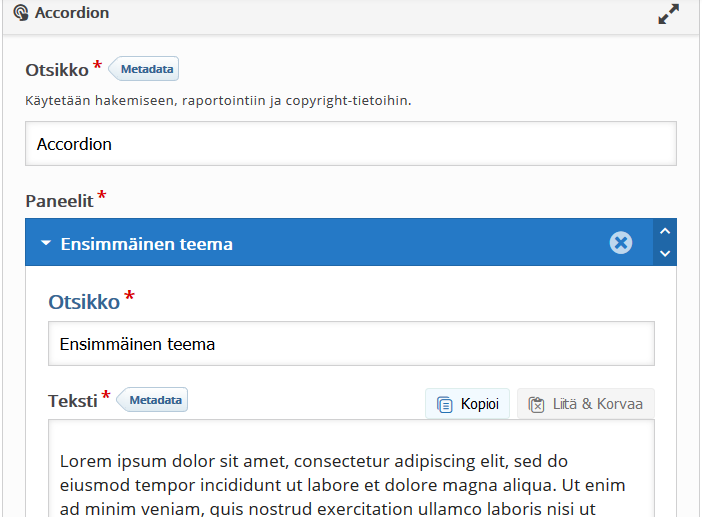Enter fullscreen with the expand arrows icon
This screenshot has height=517, width=702.
[x=668, y=15]
